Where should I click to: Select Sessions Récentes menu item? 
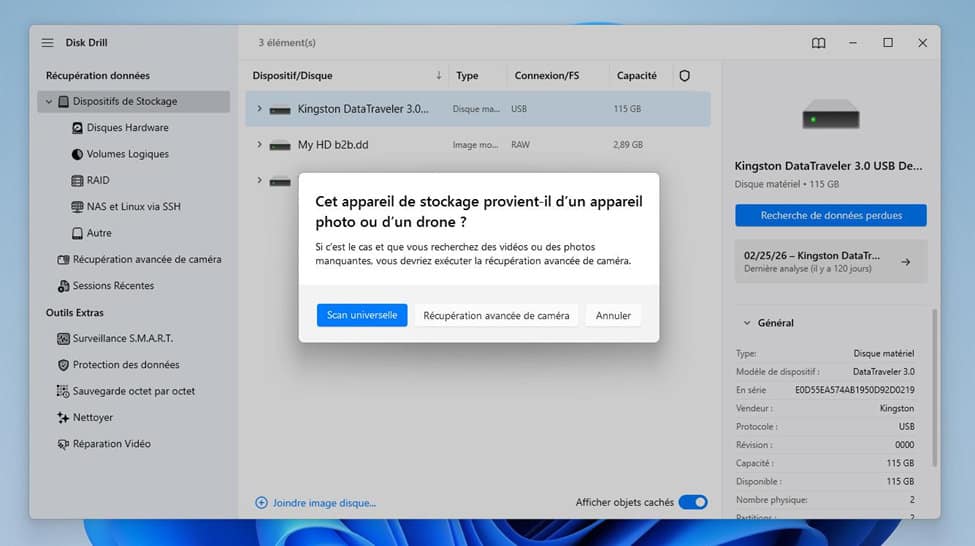click(x=113, y=286)
